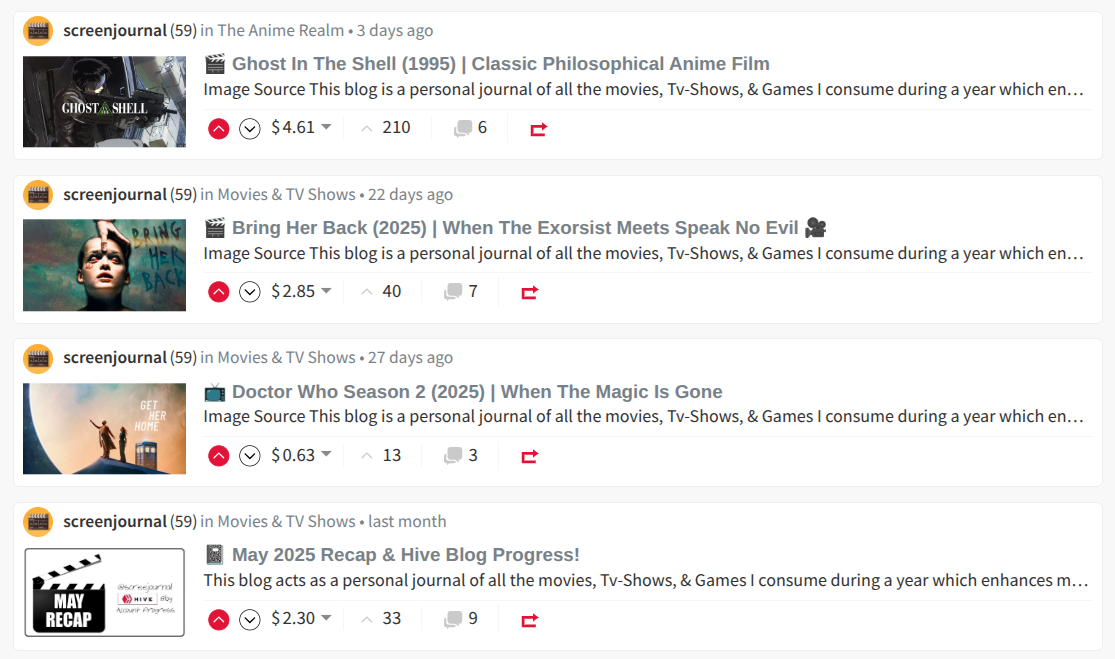Image resolution: width=1115 pixels, height=659 pixels.
Task: Expand the $4.61 payout details
Action: click(x=301, y=127)
